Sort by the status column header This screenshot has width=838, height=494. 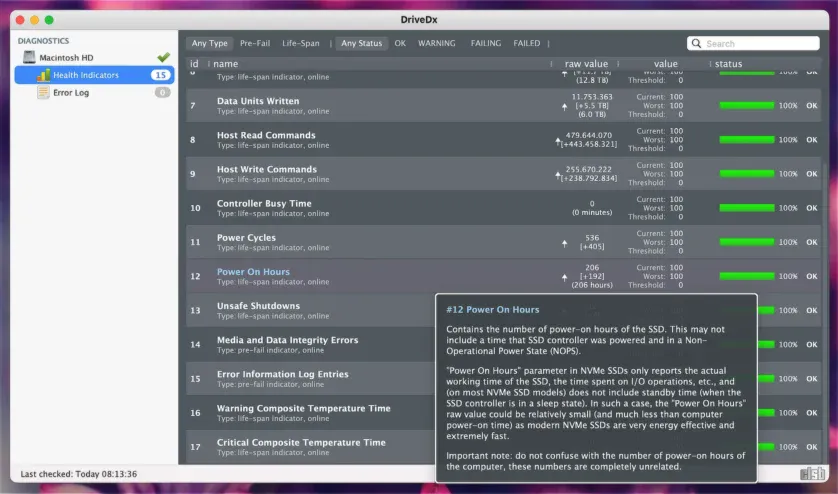pyautogui.click(x=728, y=64)
